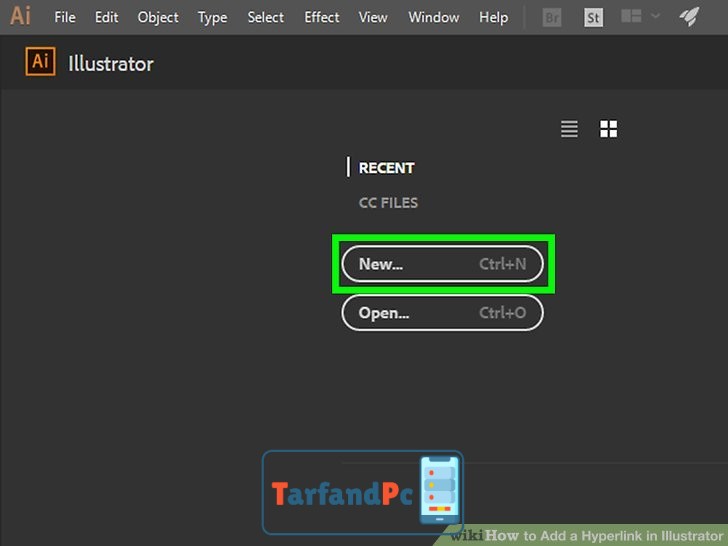Open the Help menu
Image resolution: width=728 pixels, height=546 pixels.
[494, 18]
